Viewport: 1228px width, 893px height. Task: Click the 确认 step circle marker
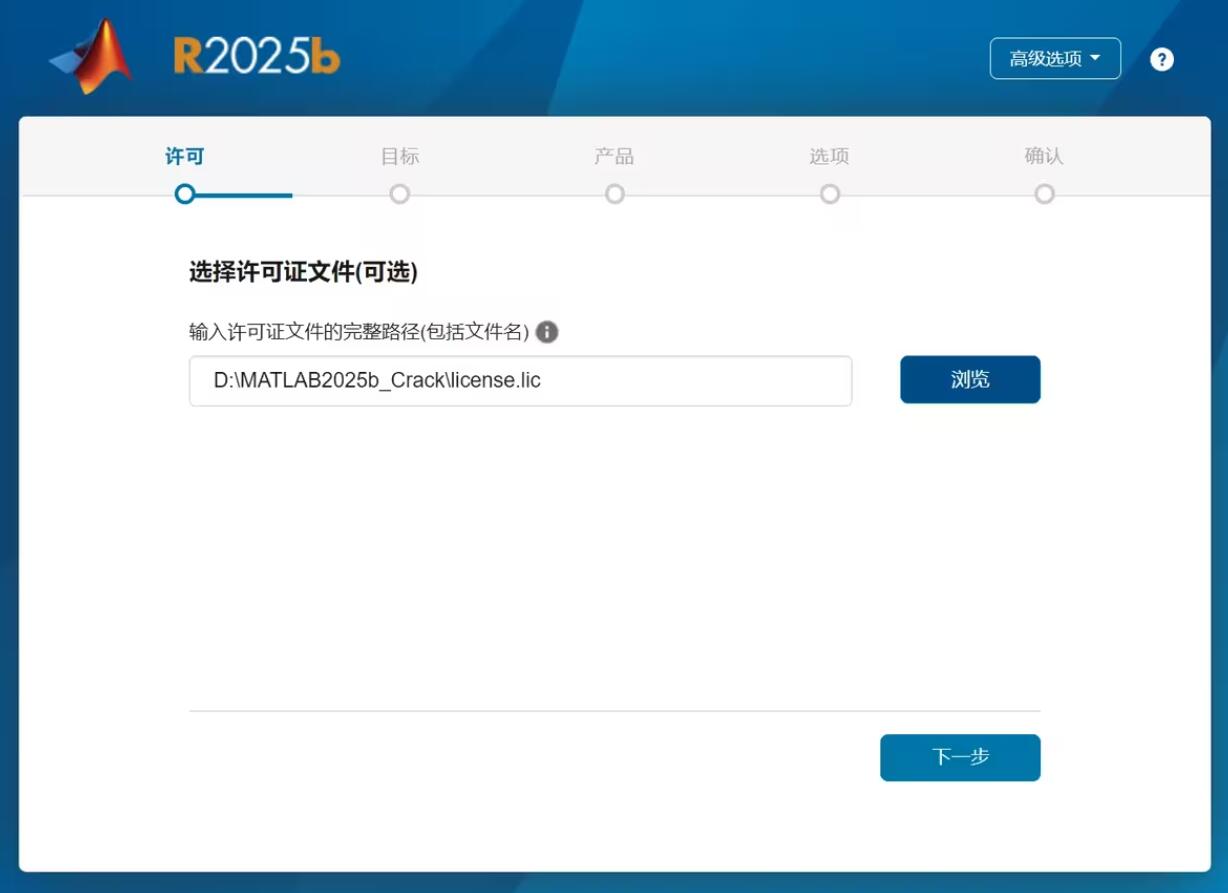(1045, 194)
